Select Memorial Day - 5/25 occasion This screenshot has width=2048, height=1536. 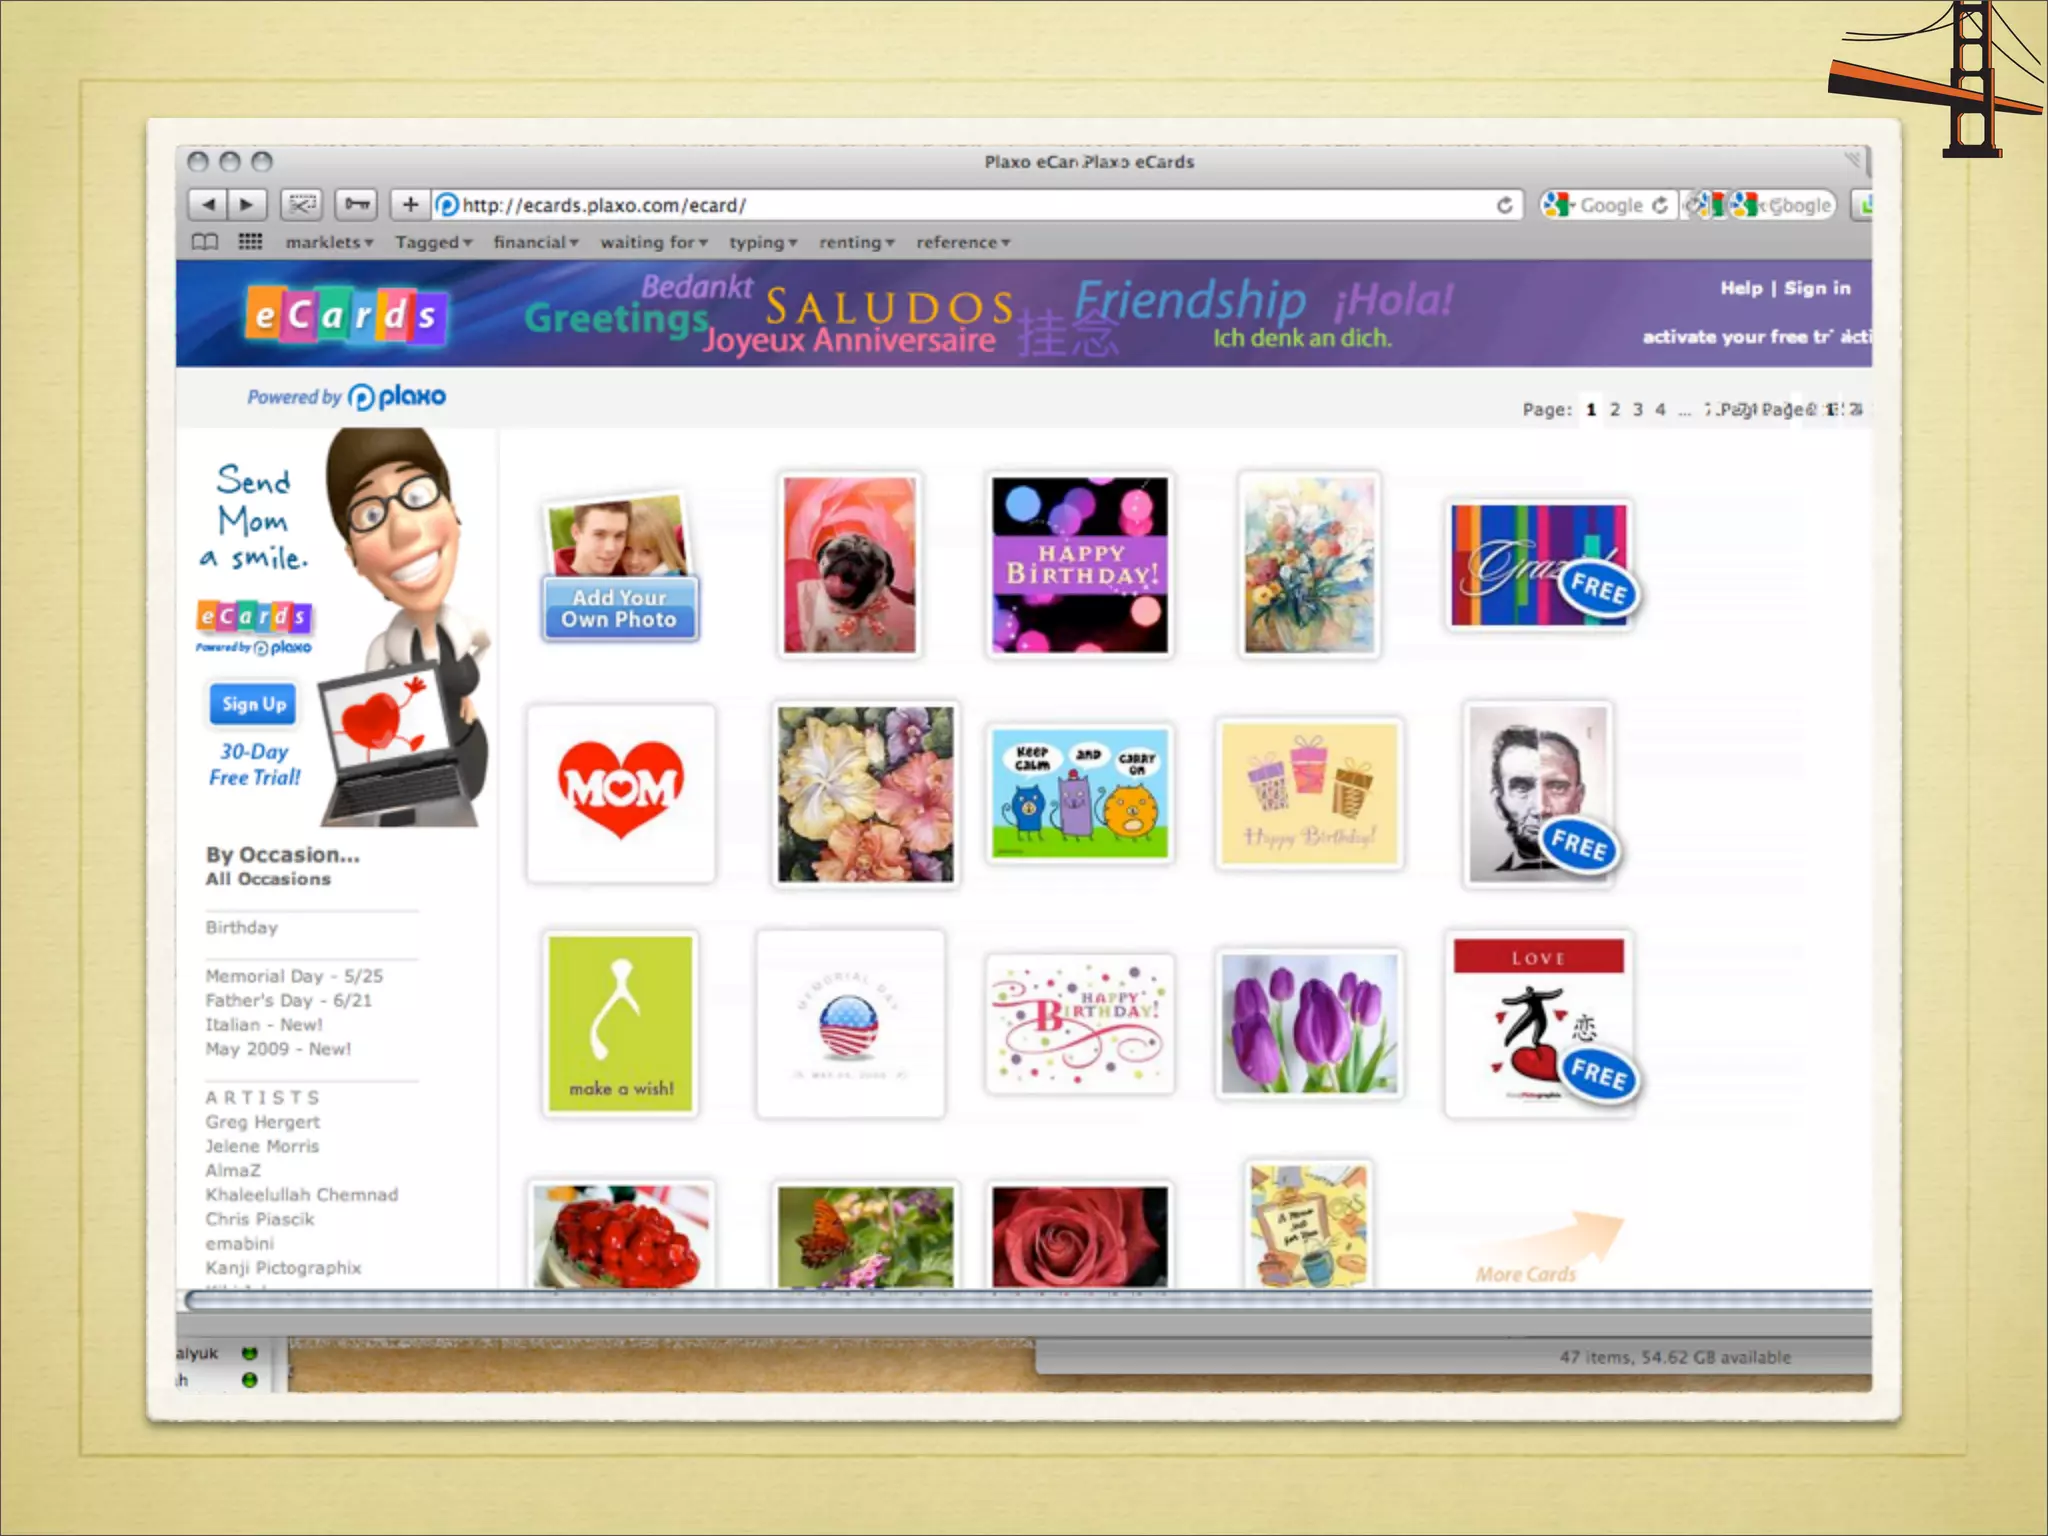[294, 976]
